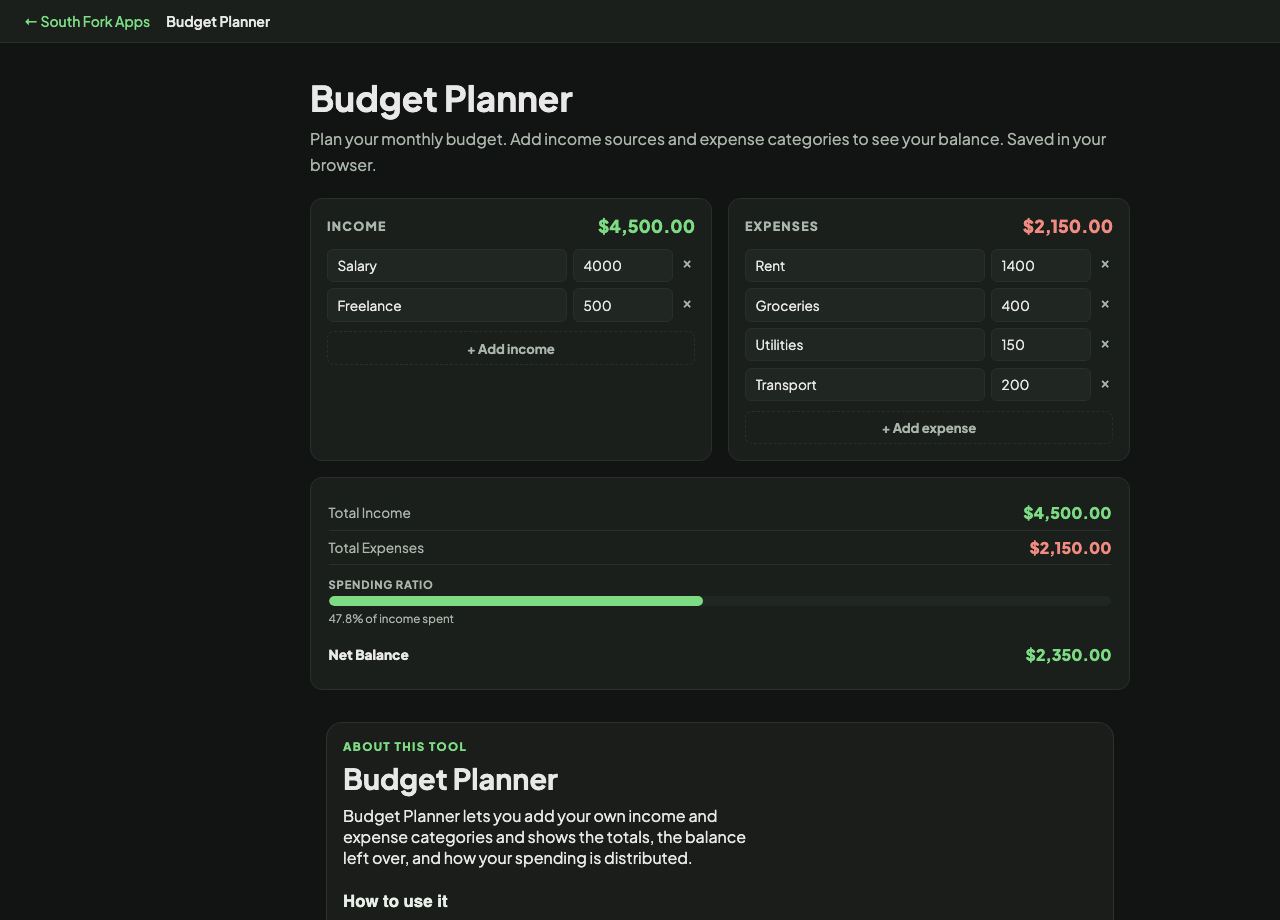Edit the Salary amount 4000 field
1280x920 pixels.
coord(623,266)
